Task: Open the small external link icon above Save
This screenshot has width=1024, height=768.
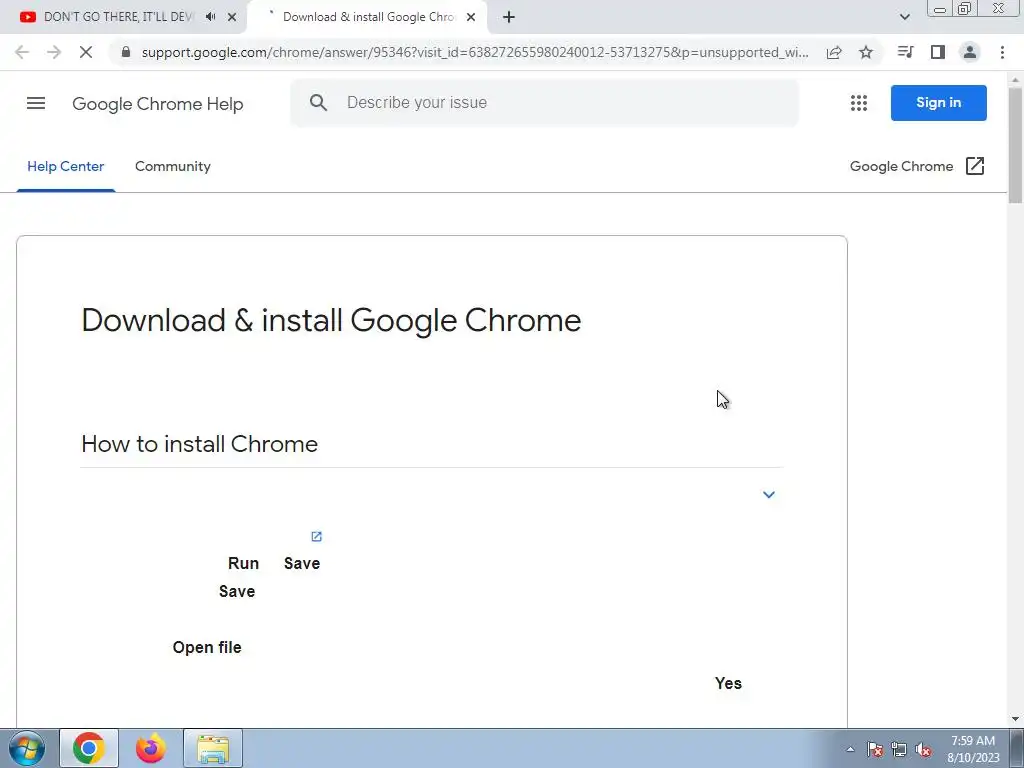Action: click(x=316, y=536)
